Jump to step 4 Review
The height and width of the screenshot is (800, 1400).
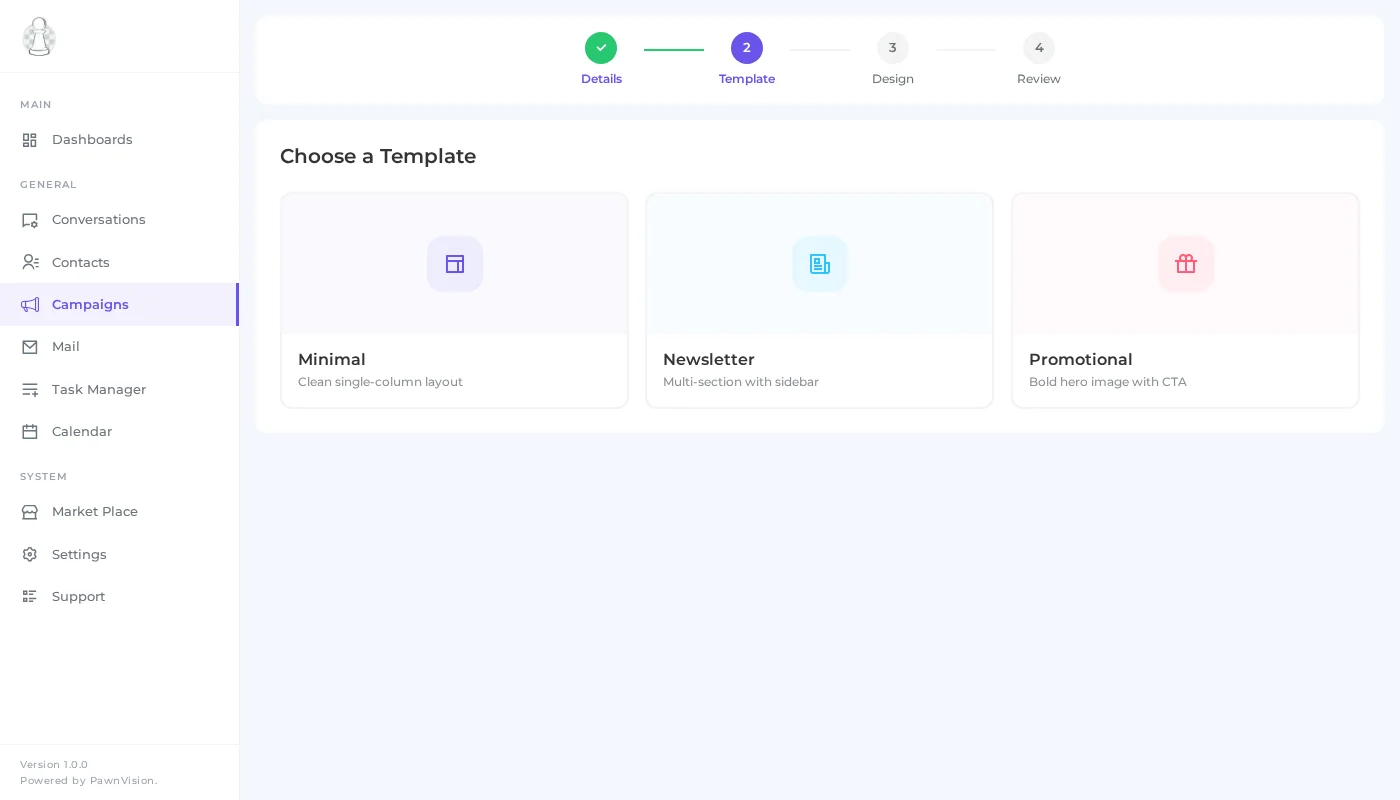pos(1039,48)
